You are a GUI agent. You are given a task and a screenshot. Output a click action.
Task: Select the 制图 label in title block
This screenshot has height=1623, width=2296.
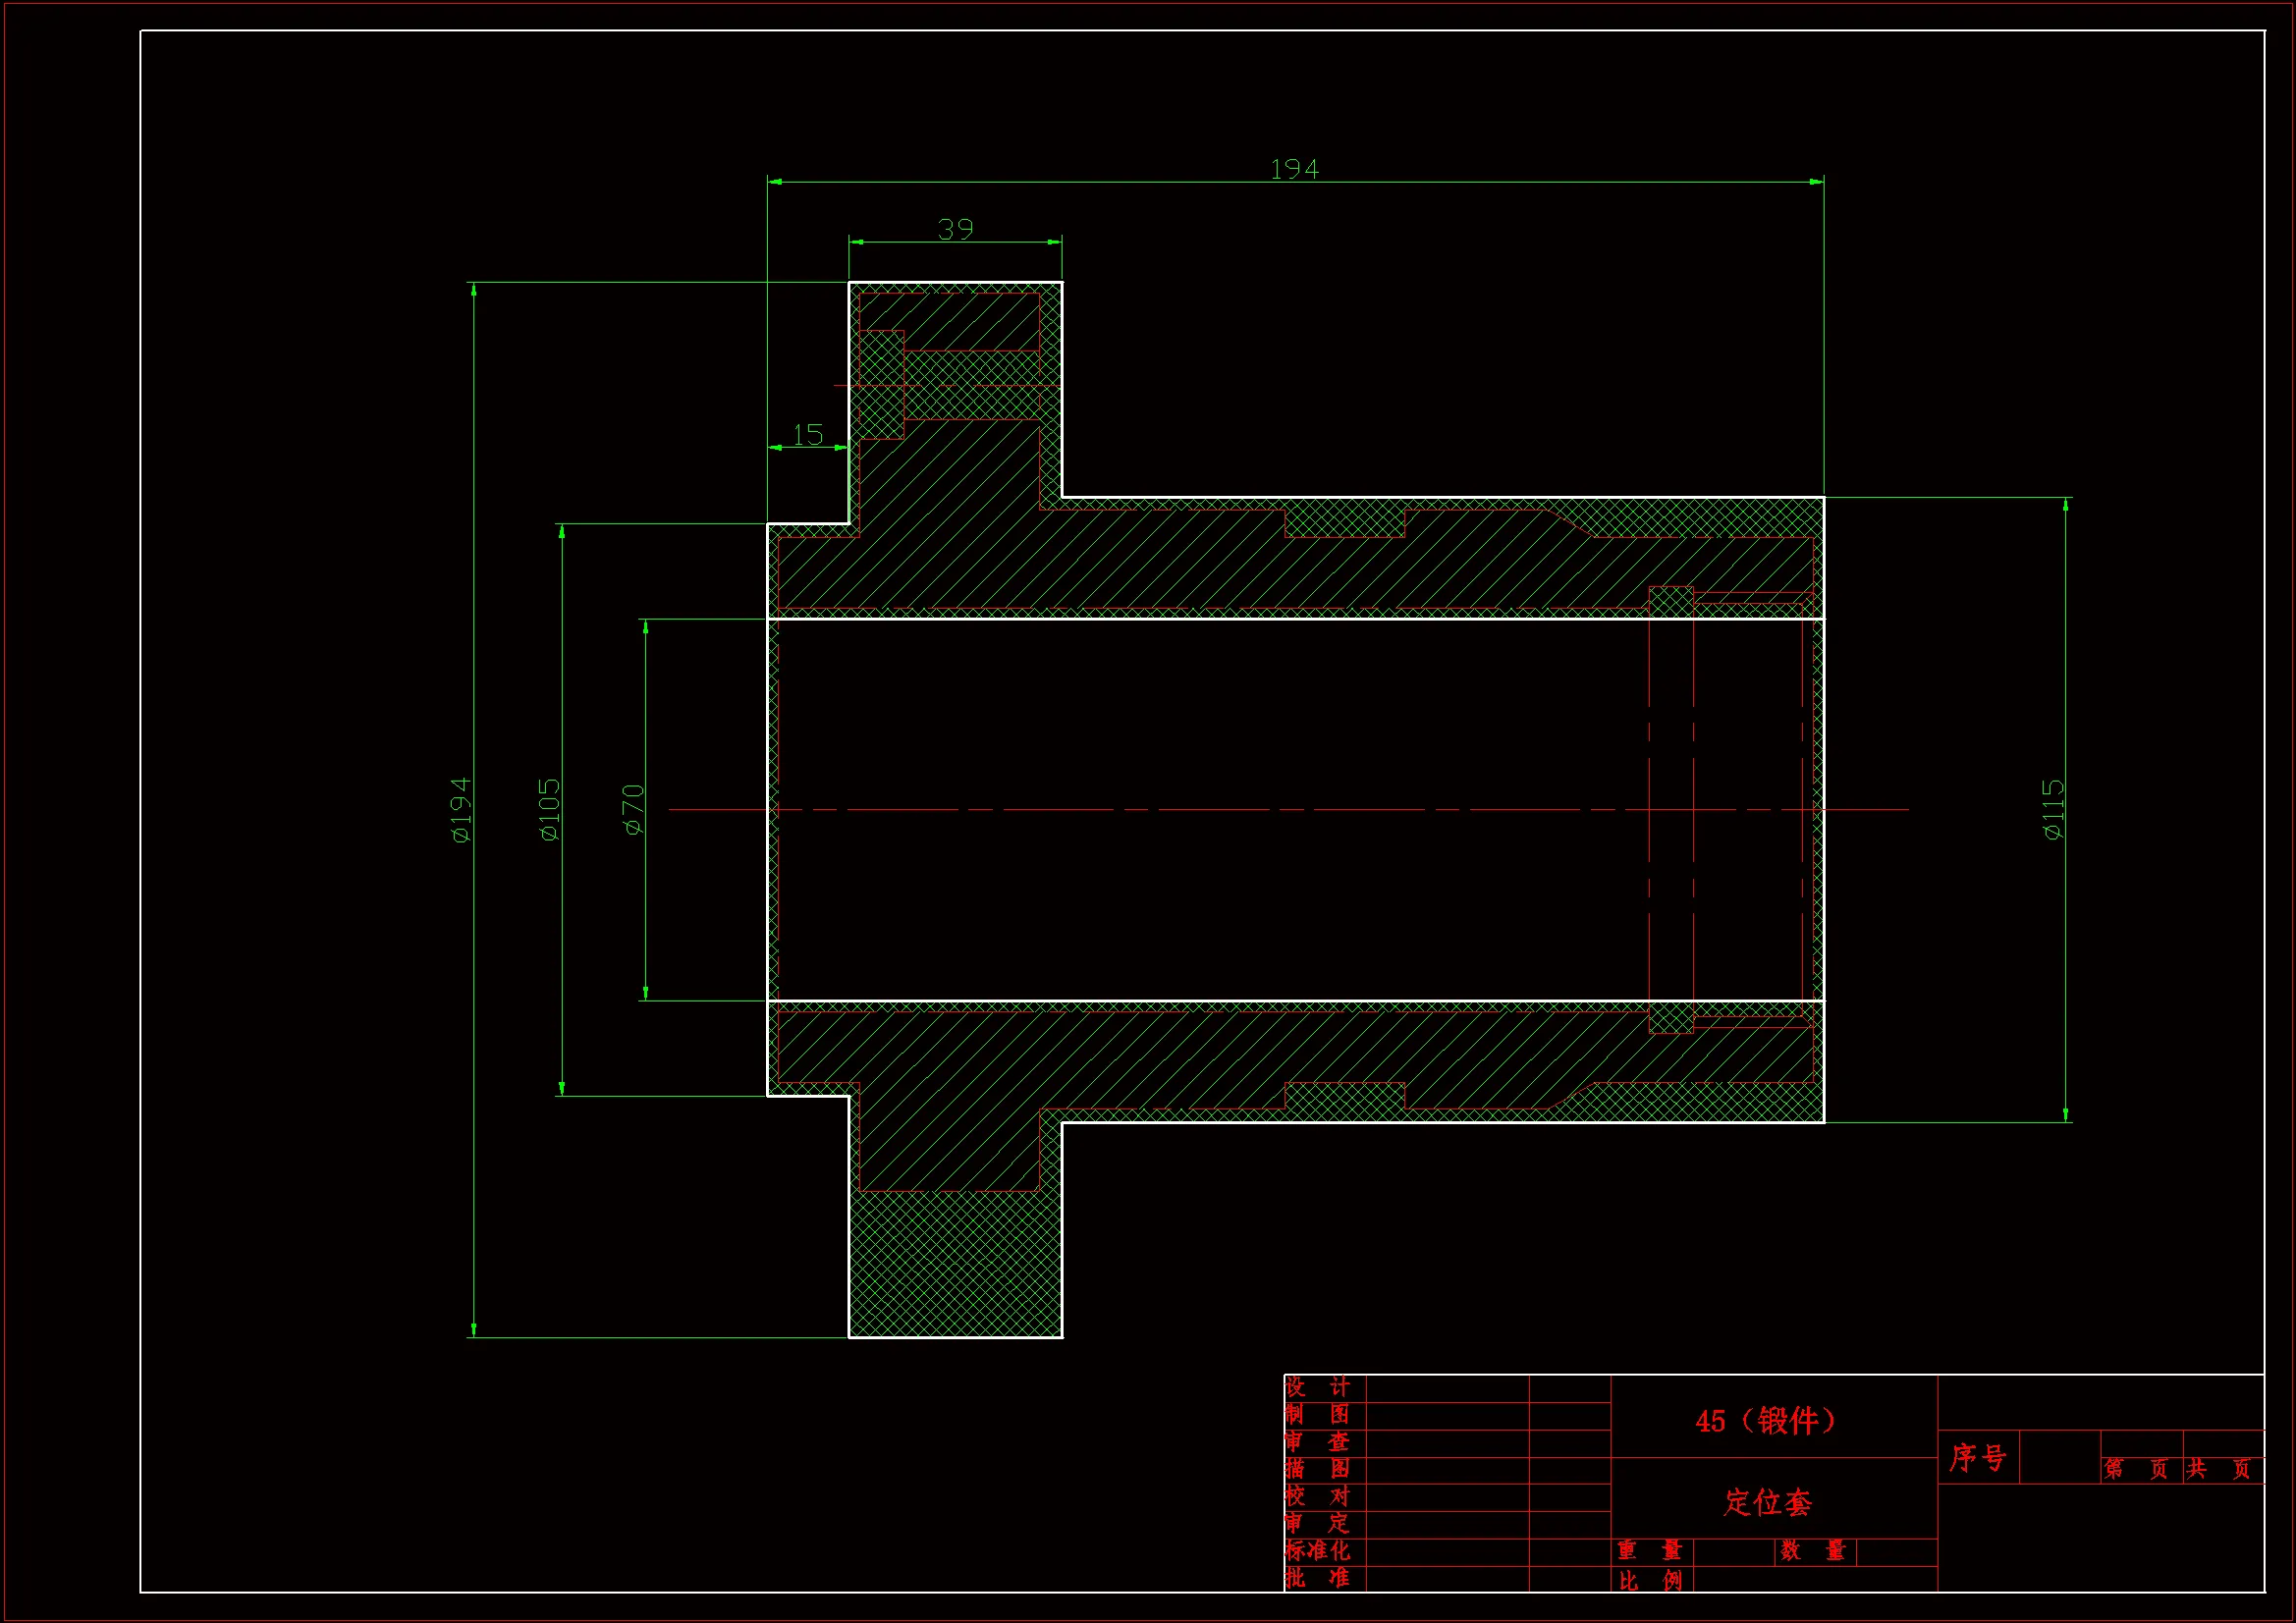pos(1317,1414)
